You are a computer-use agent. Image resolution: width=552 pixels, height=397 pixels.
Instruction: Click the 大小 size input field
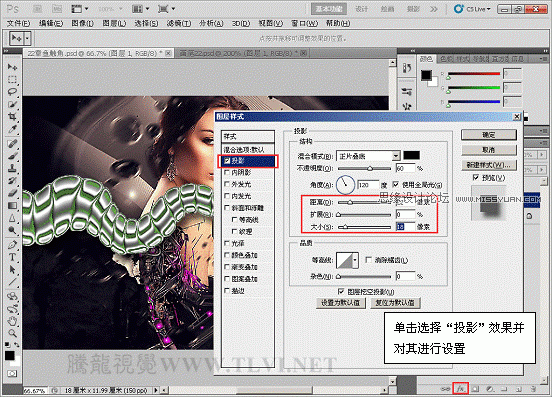405,227
